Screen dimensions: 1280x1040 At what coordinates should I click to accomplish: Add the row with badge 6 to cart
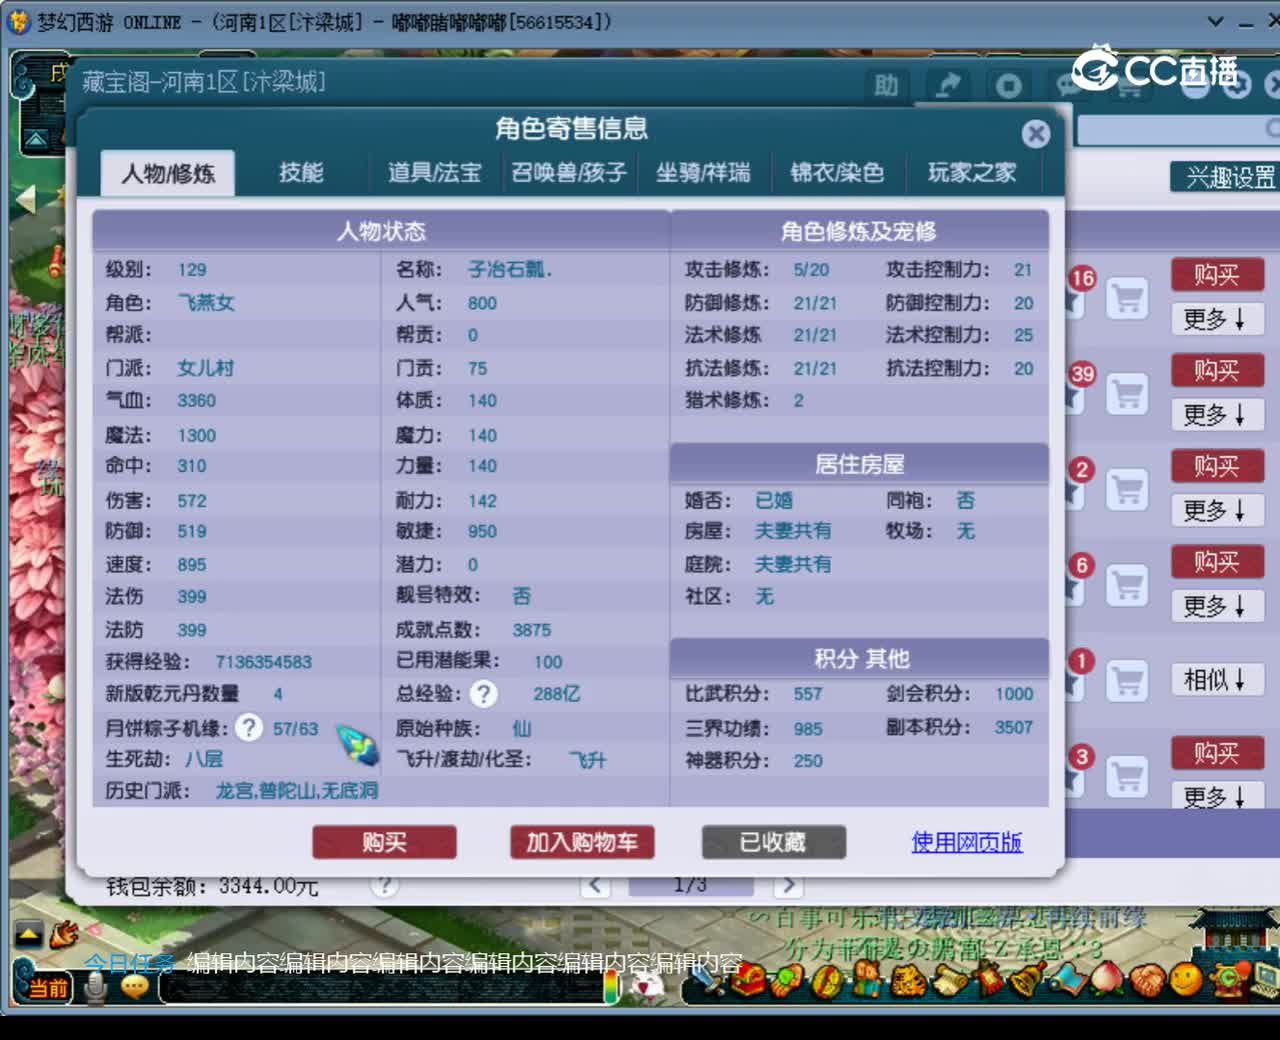click(x=1127, y=586)
